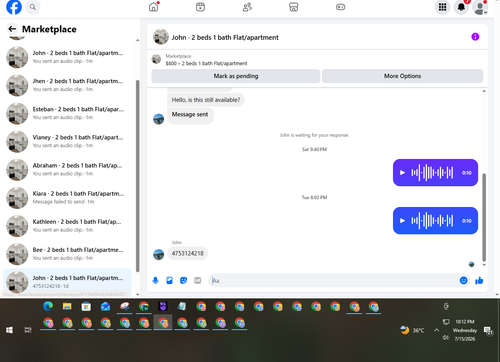Image resolution: width=500 pixels, height=362 pixels.
Task: Open Task View on the taskbar
Action: pos(28,330)
